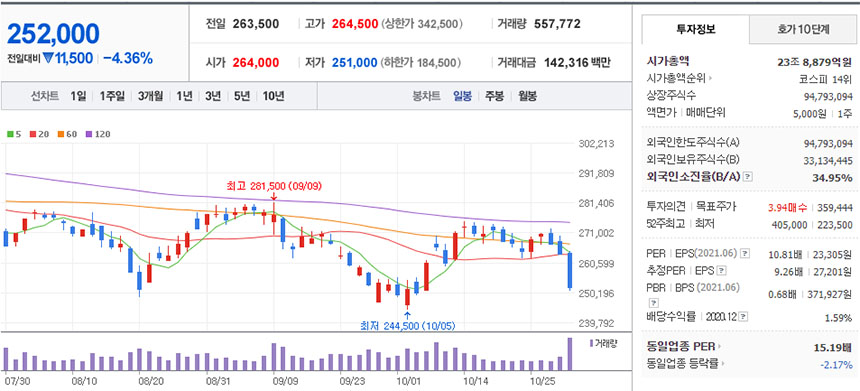
Task: Click the arrow icon next to 동일업종 PER
Action: tap(720, 347)
